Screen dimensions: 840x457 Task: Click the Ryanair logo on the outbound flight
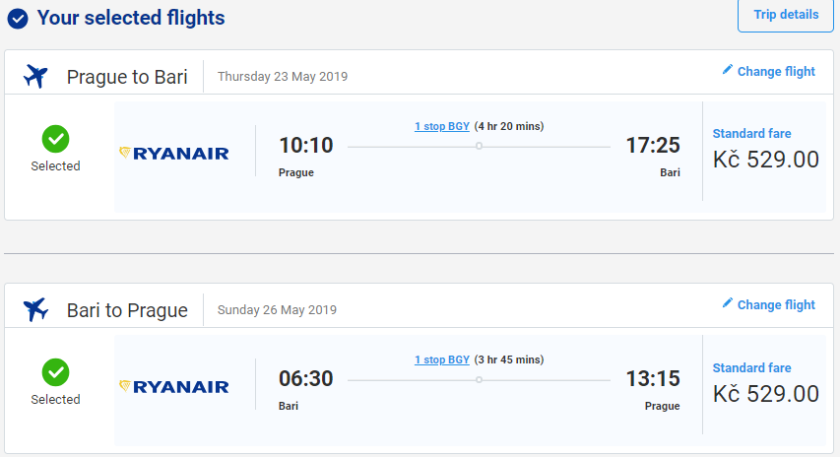(174, 153)
